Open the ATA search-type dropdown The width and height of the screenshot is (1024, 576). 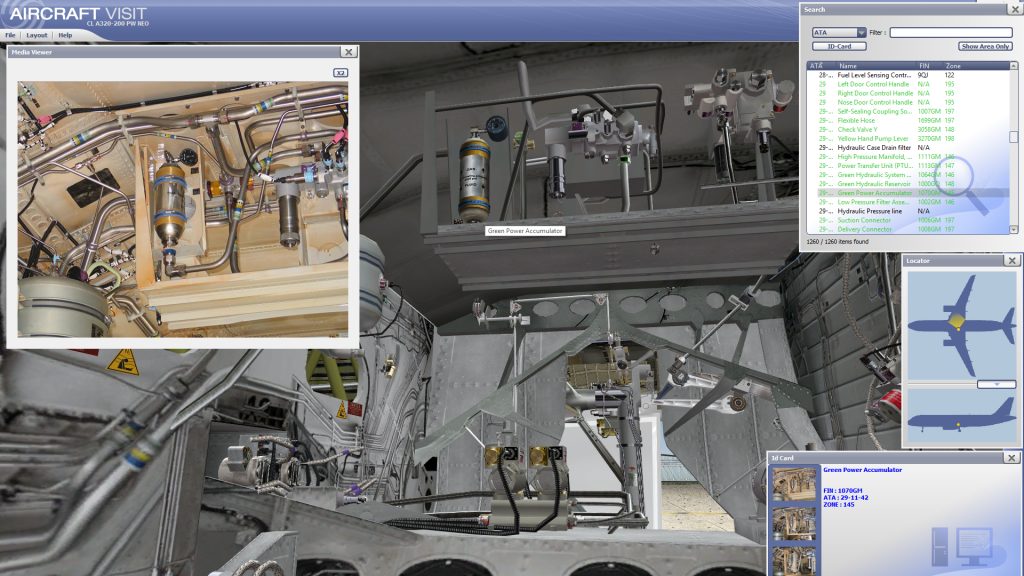pyautogui.click(x=839, y=33)
